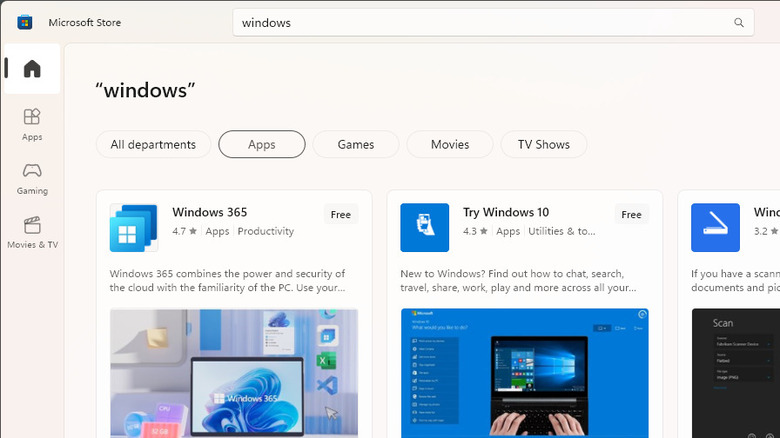The image size is (780, 438).
Task: Select the TV Shows filter chip
Action: 544,144
